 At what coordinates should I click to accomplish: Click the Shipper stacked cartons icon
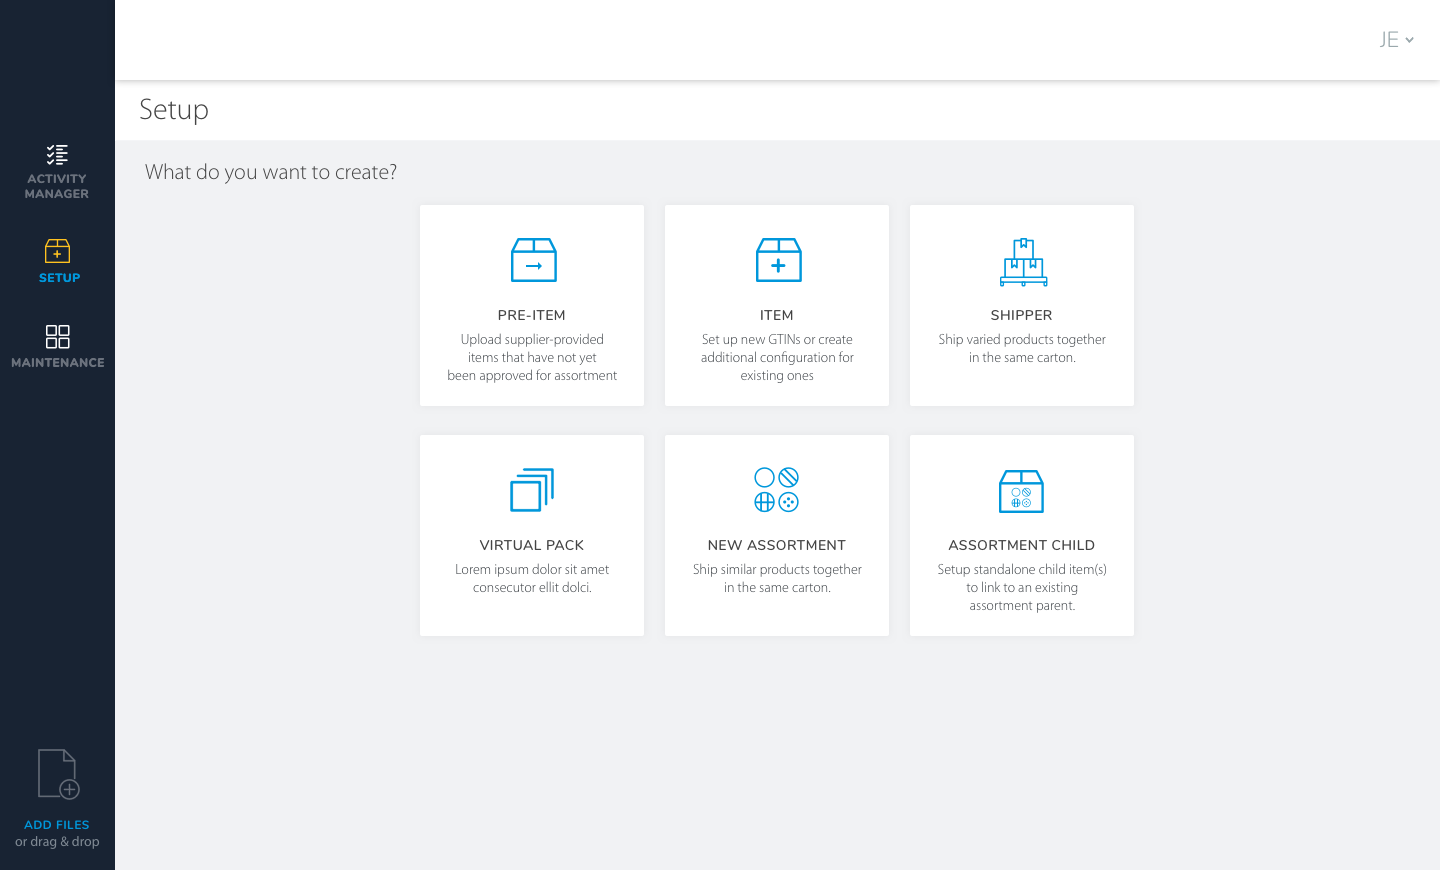pos(1023,262)
